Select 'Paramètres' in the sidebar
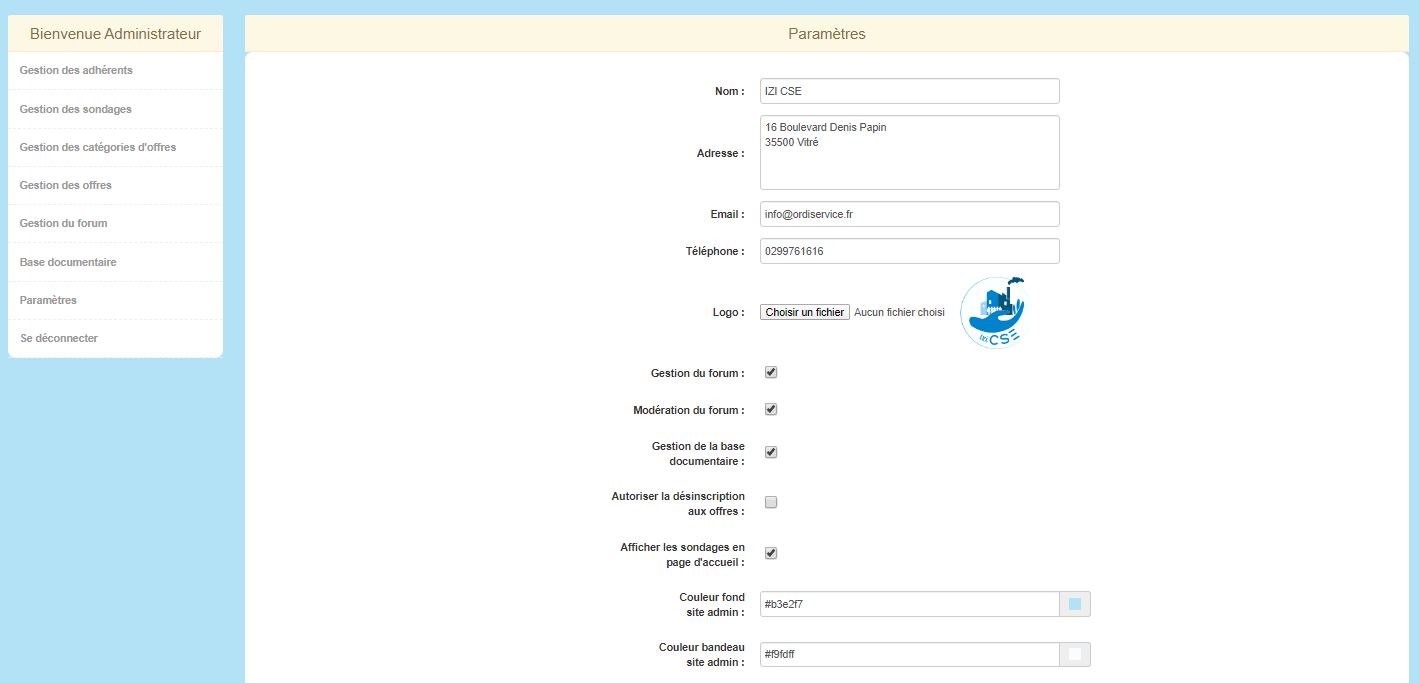The width and height of the screenshot is (1419, 683). pos(48,300)
